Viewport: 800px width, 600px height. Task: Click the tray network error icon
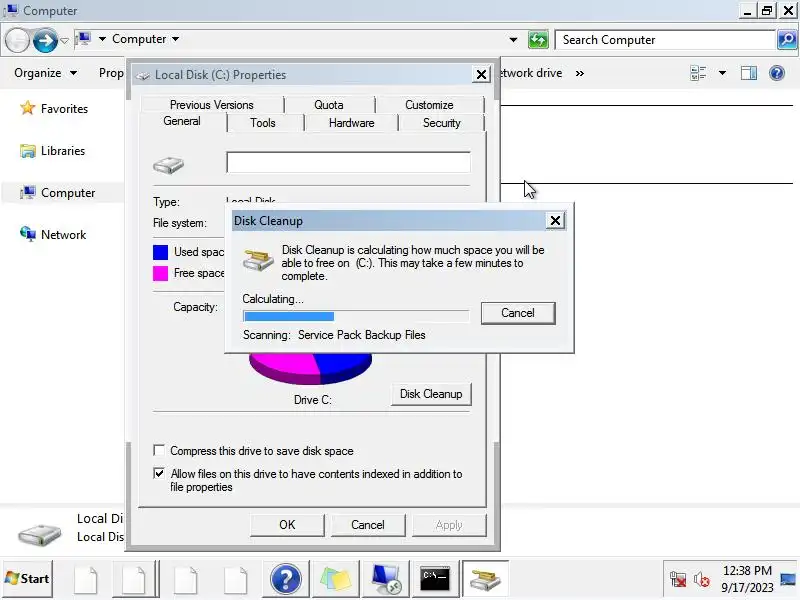point(678,579)
